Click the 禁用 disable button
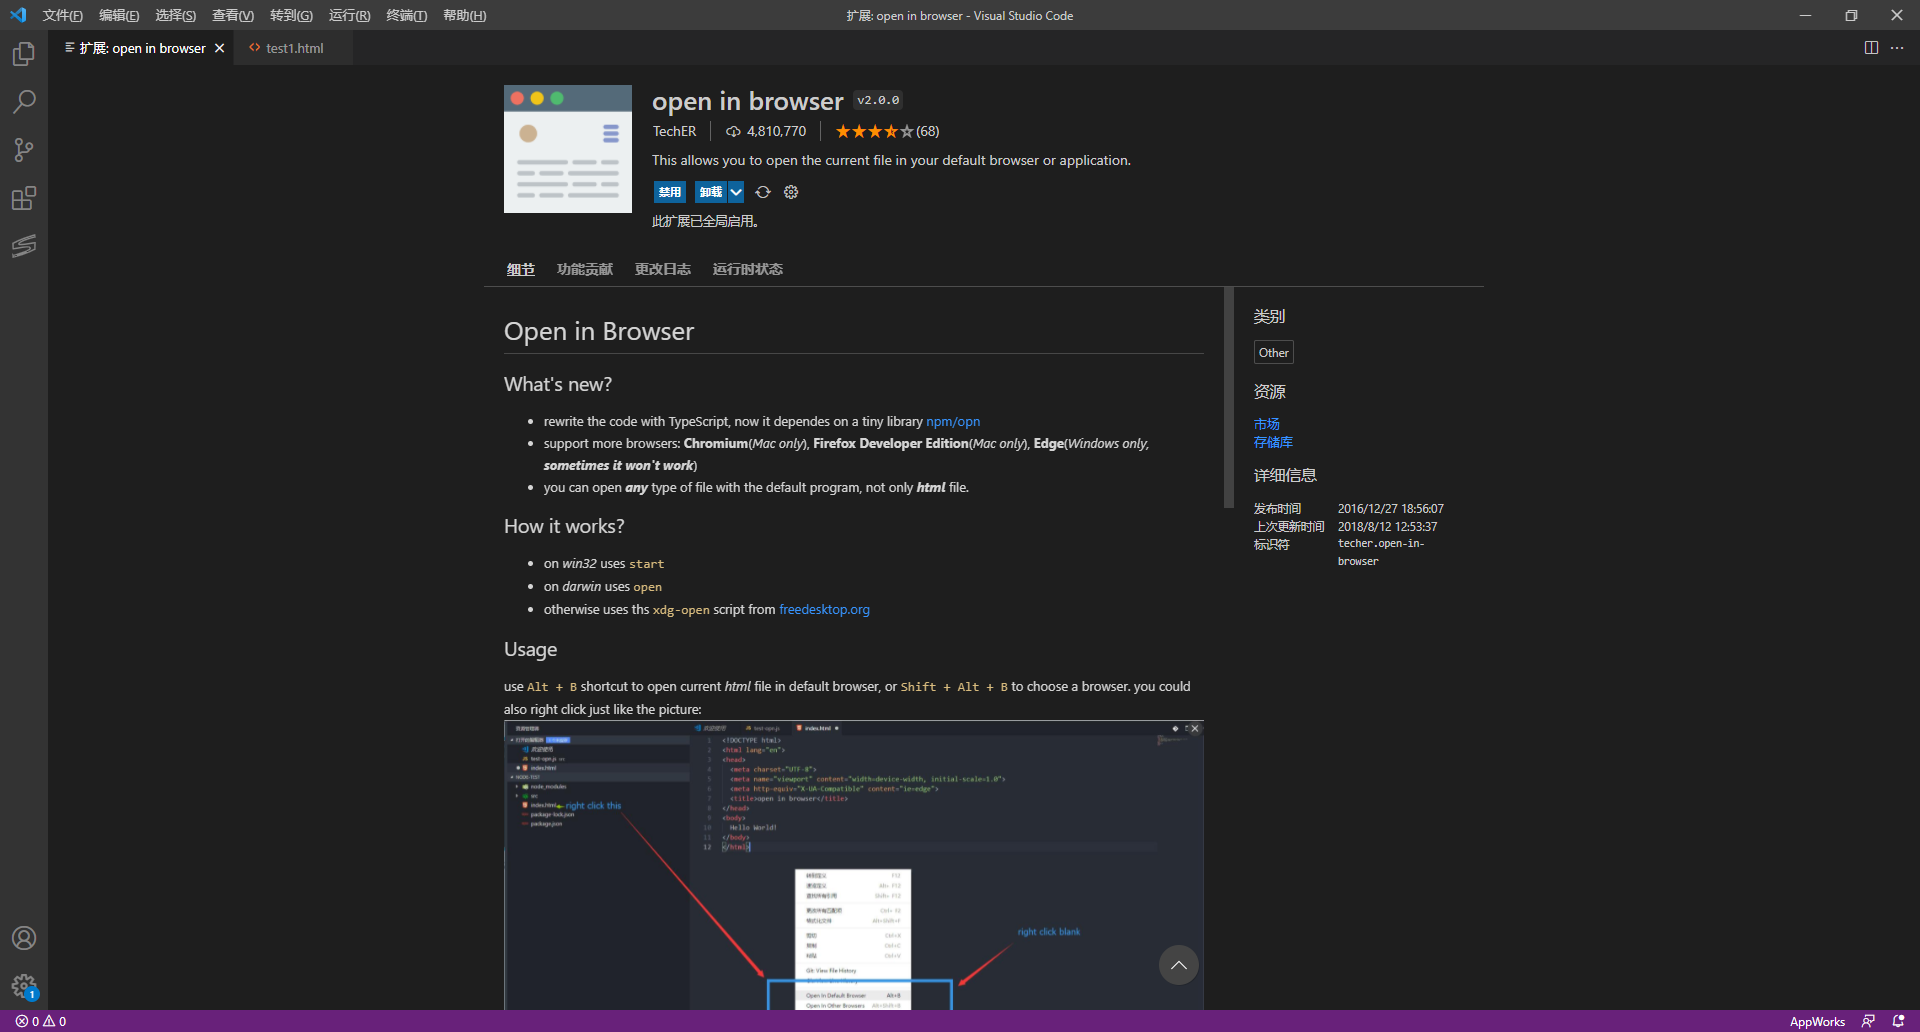 tap(670, 192)
